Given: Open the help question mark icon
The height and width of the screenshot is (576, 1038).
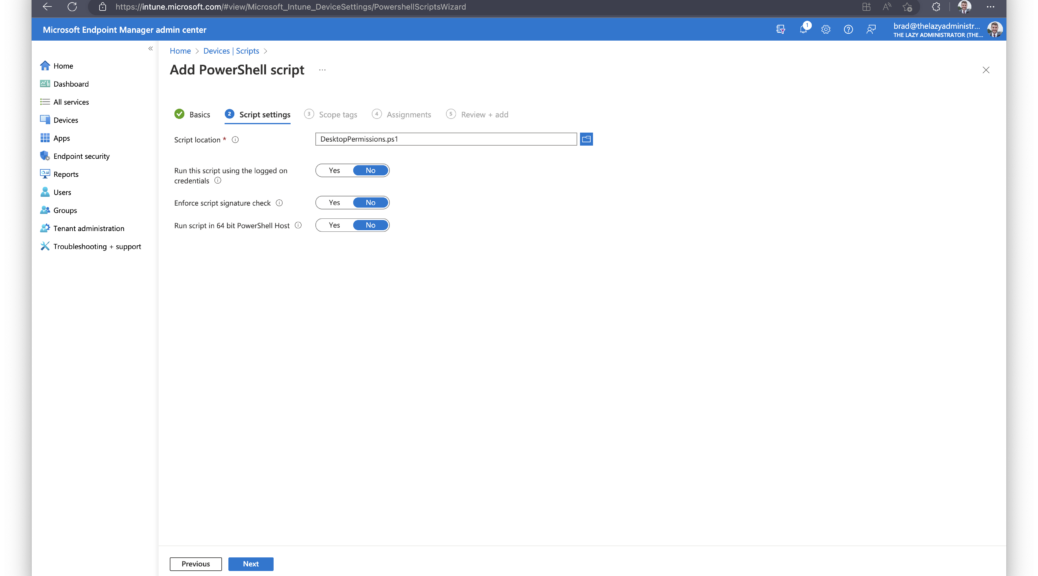Looking at the screenshot, I should [848, 29].
